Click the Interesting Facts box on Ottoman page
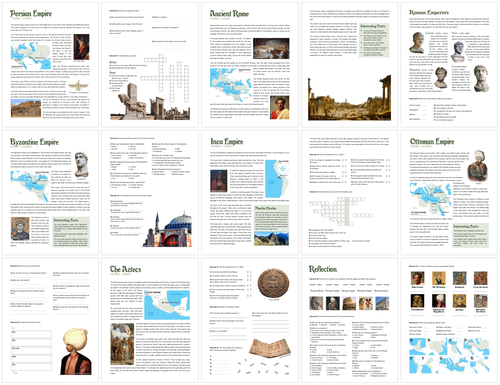 [471, 235]
